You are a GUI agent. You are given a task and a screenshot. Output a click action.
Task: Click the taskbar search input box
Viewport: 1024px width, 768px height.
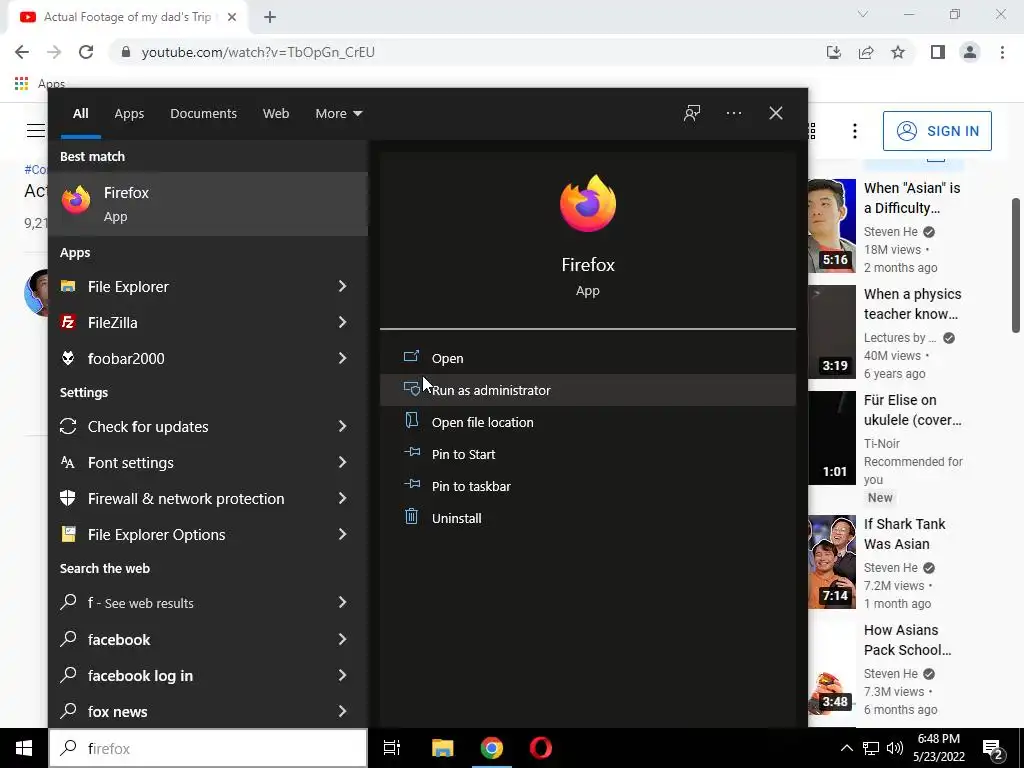(x=208, y=748)
